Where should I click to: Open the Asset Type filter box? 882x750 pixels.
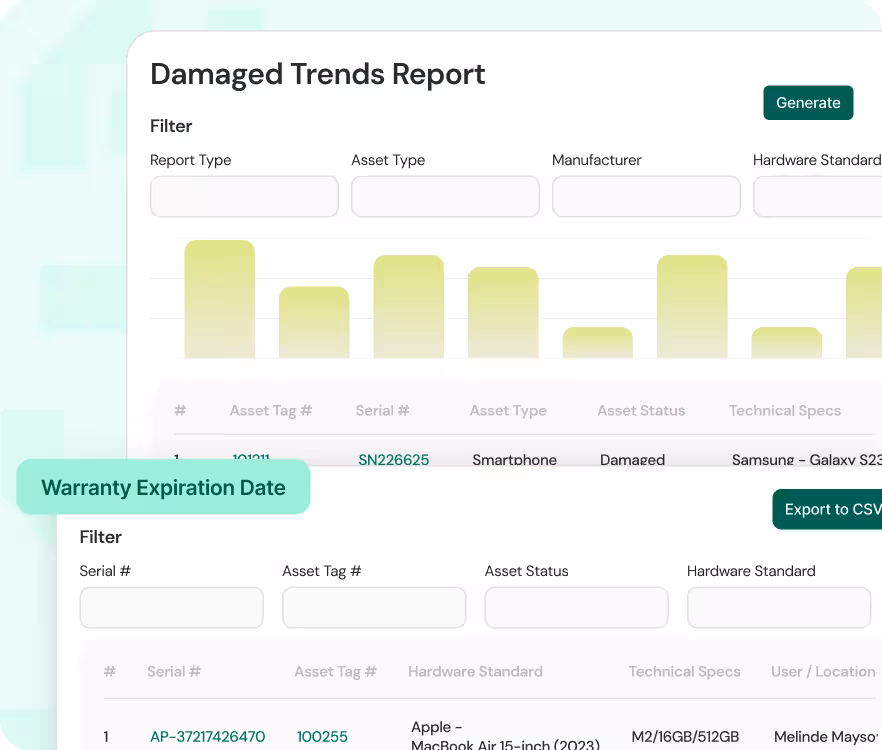pos(445,197)
